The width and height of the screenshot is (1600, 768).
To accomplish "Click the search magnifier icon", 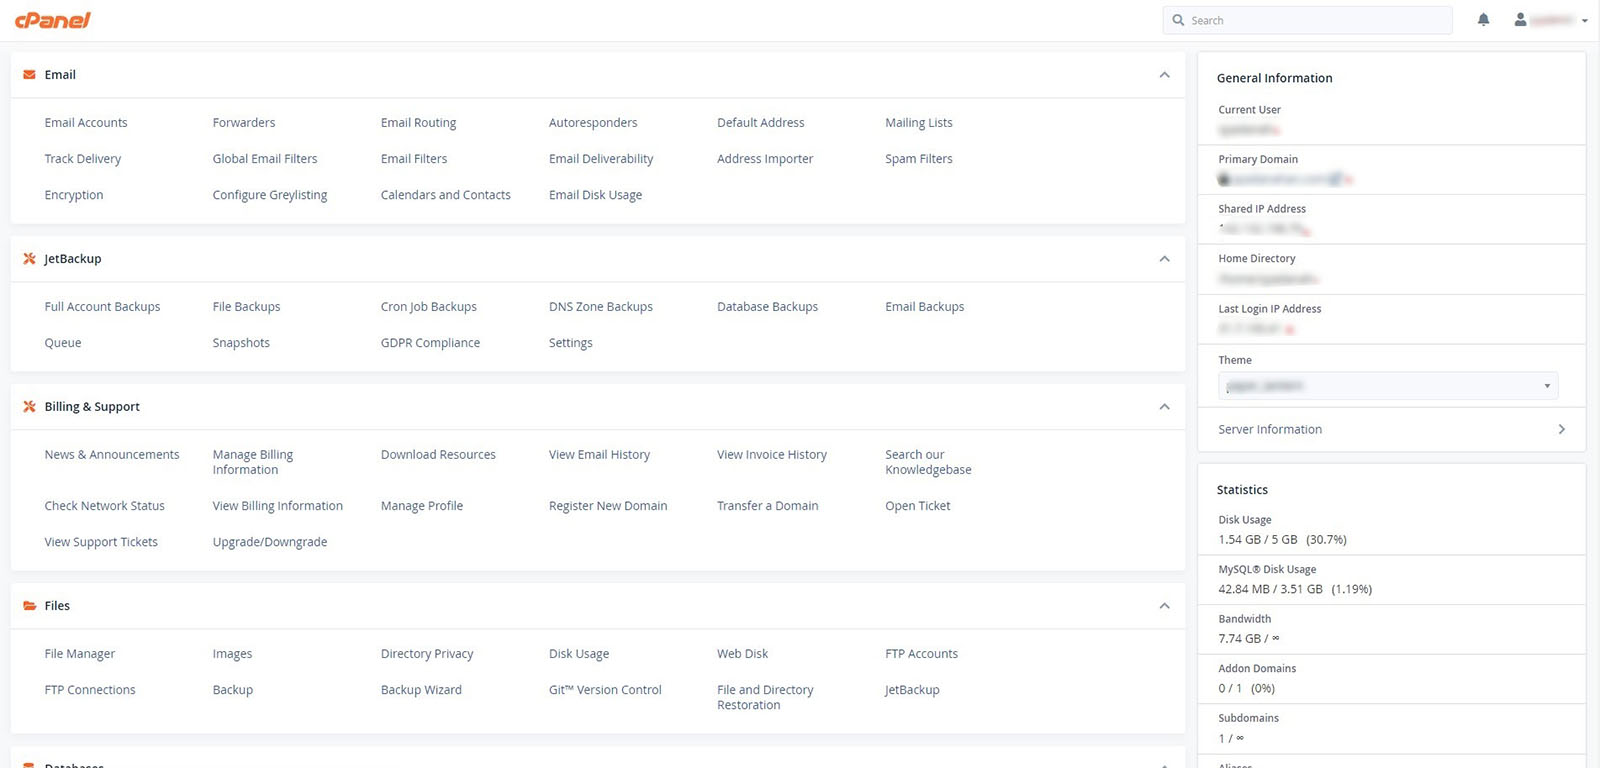I will (x=1178, y=20).
